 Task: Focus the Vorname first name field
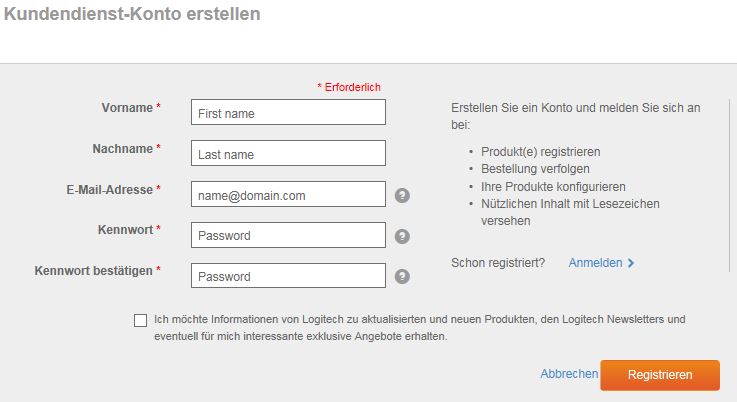[x=288, y=112]
